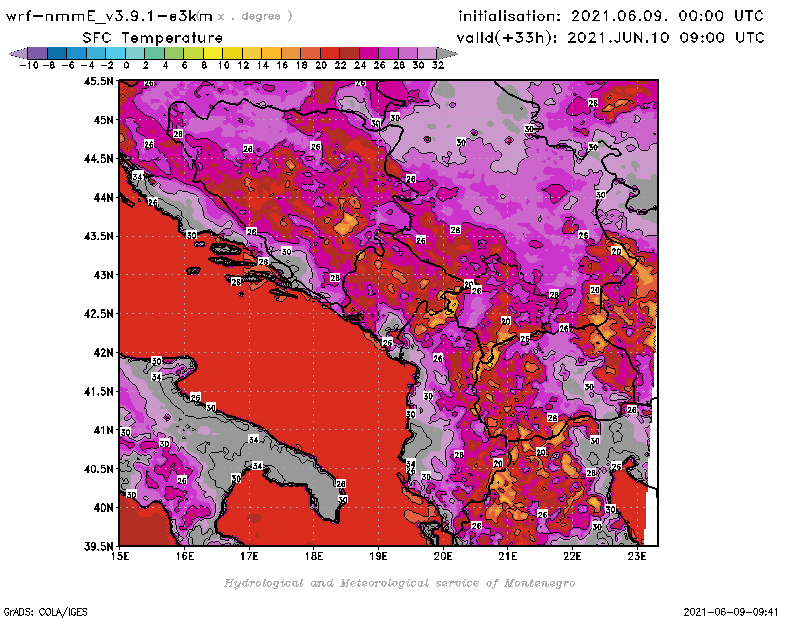Click the '44.5N' latitude label
800x618 pixels.
pos(98,158)
